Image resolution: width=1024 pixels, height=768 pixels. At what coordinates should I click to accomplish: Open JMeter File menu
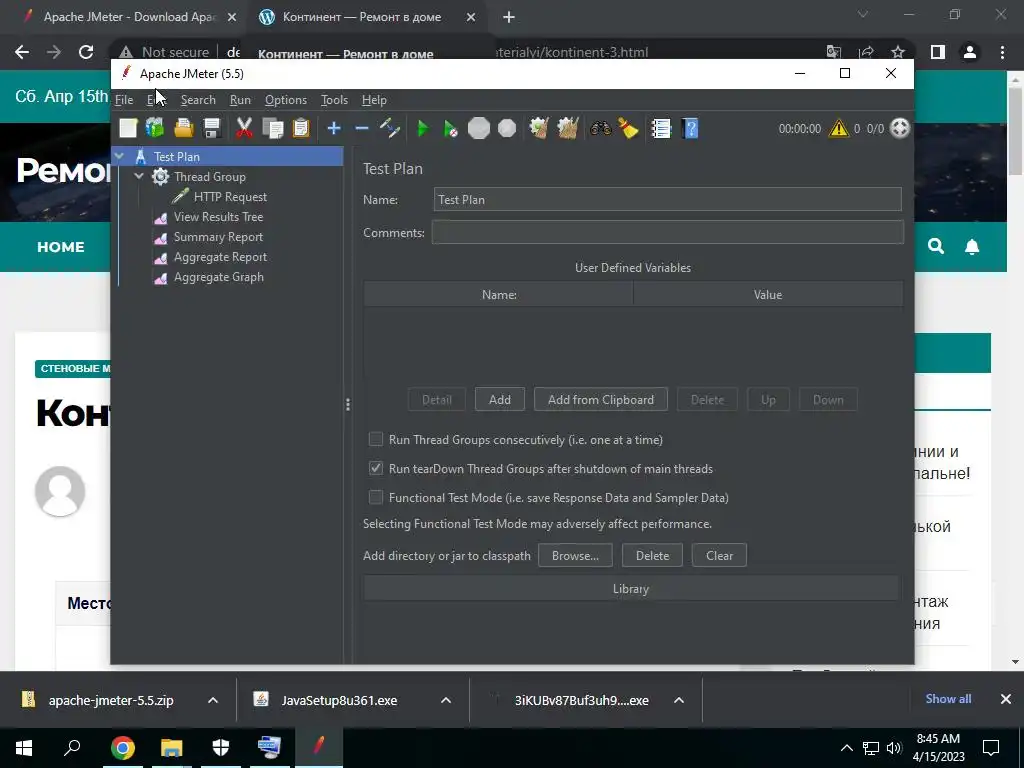coord(124,100)
